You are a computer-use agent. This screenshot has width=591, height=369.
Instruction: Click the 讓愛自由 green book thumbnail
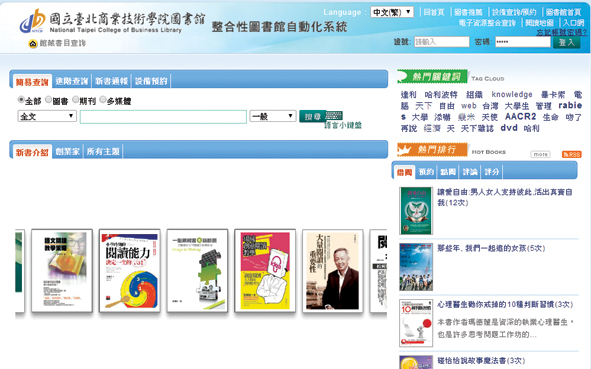(416, 211)
